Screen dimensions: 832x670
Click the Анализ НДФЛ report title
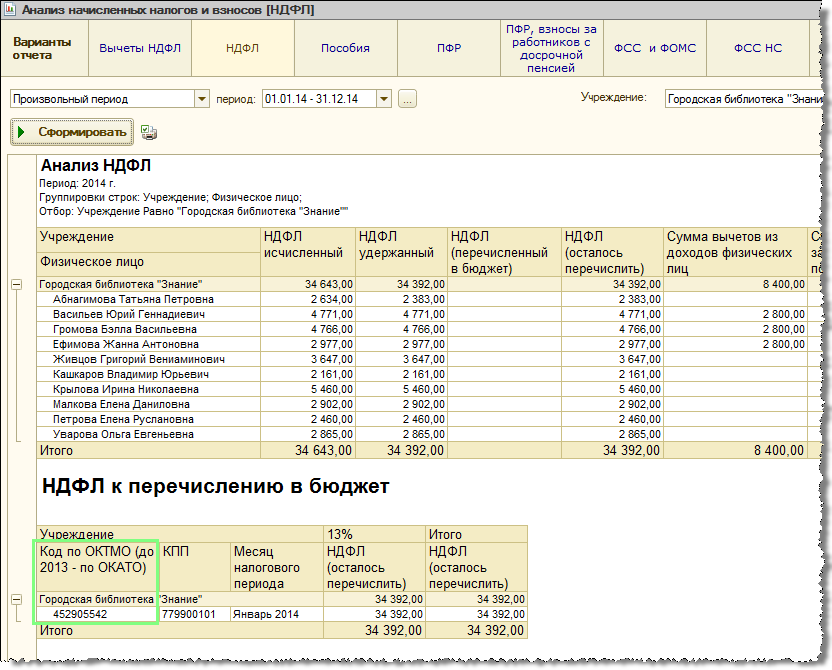96,166
